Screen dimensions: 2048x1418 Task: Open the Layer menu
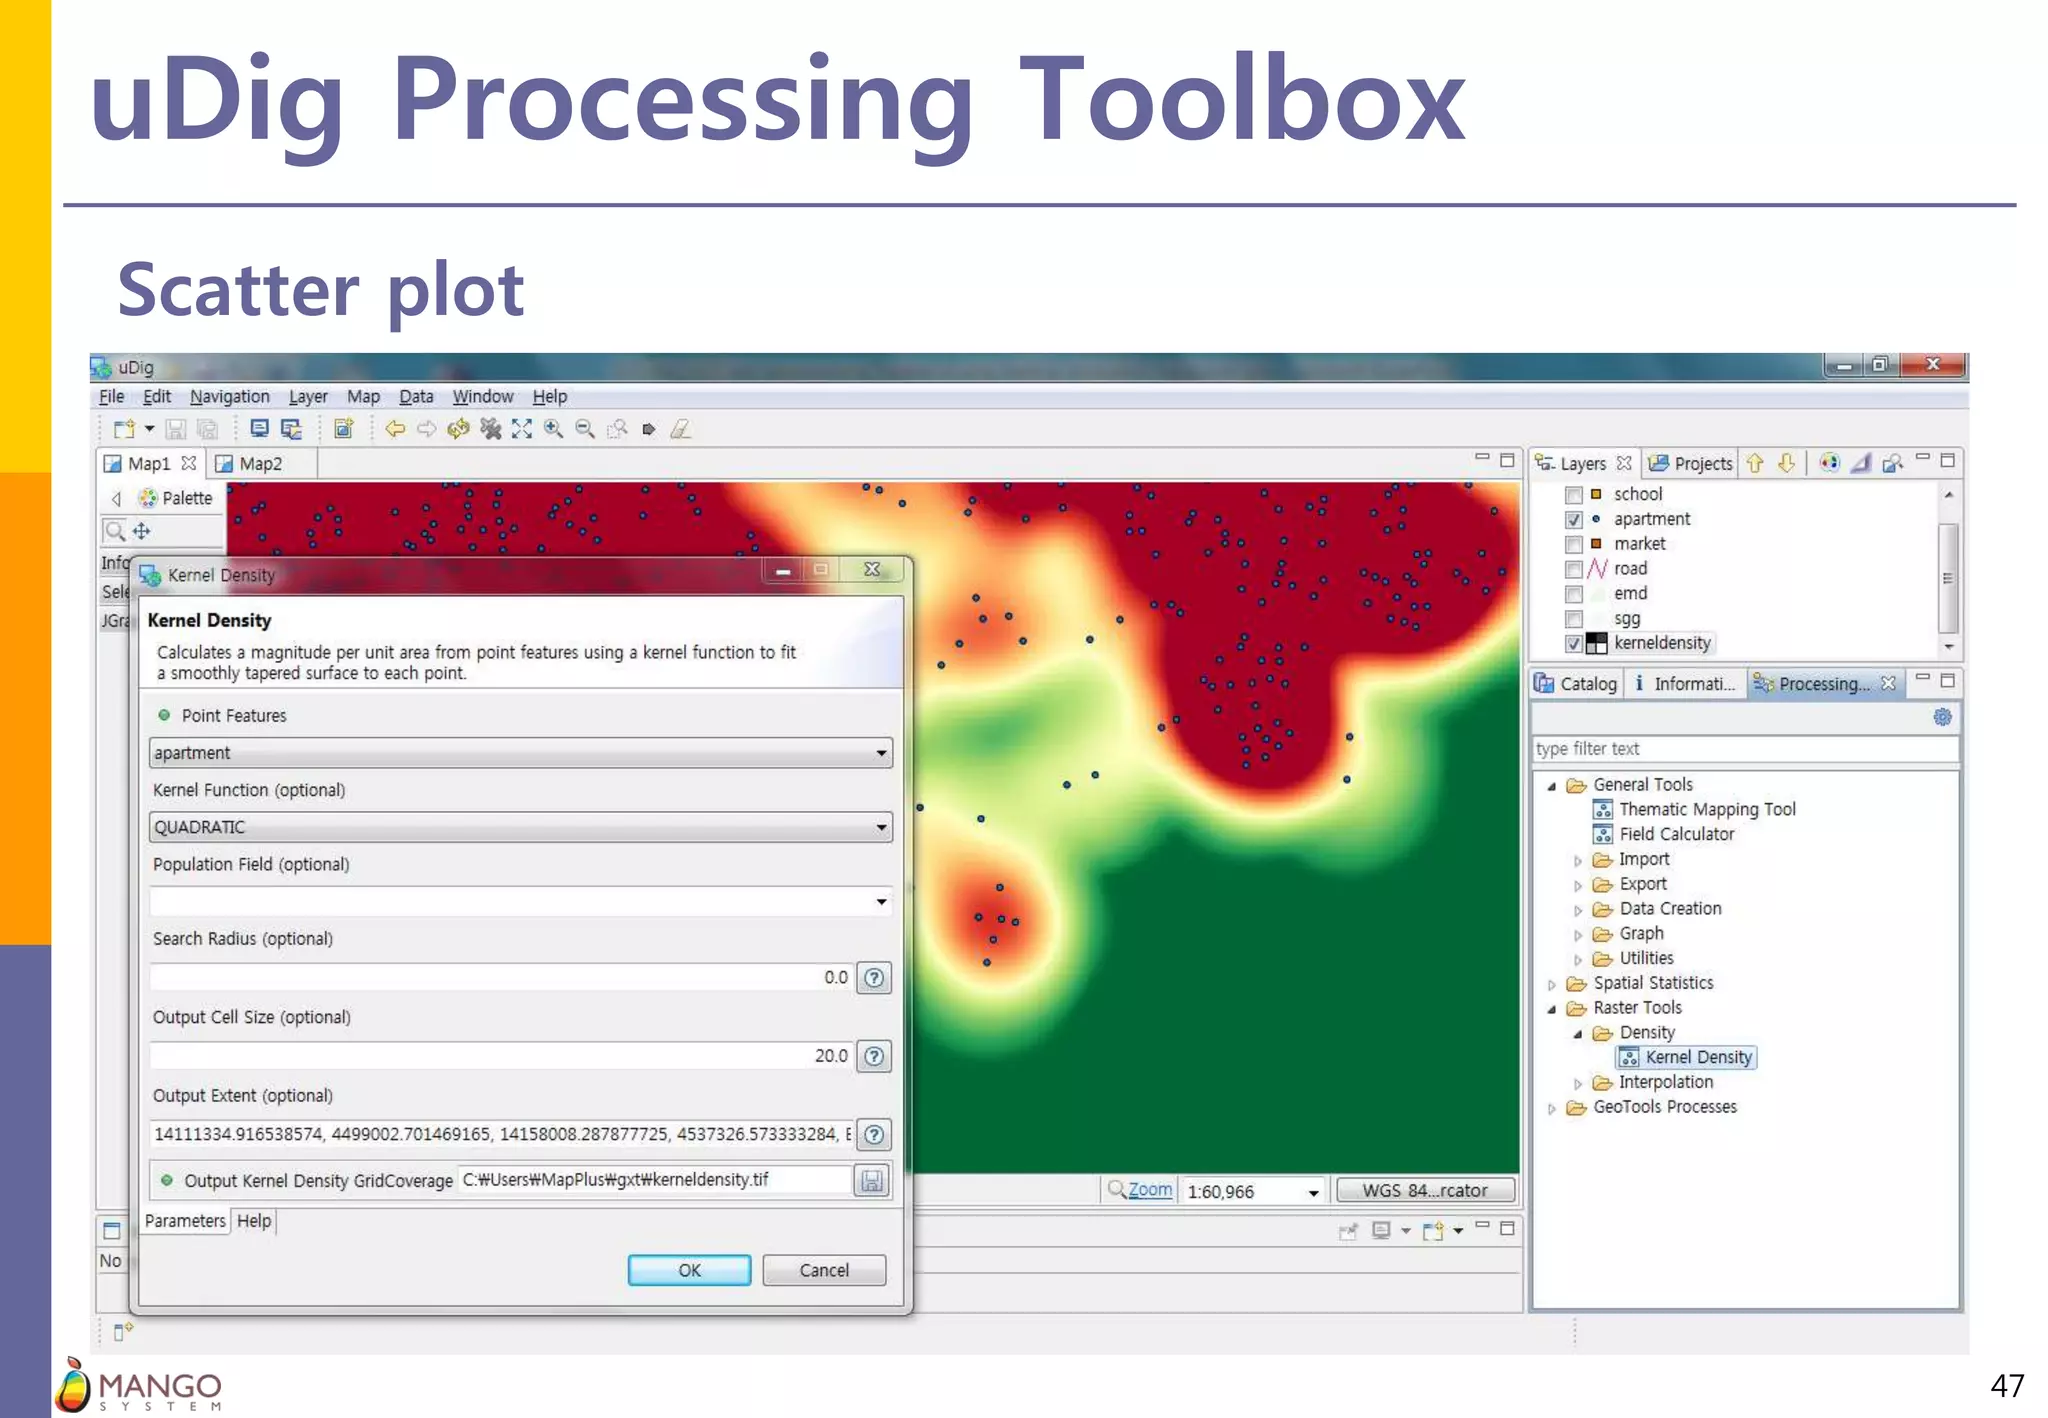pyautogui.click(x=308, y=397)
